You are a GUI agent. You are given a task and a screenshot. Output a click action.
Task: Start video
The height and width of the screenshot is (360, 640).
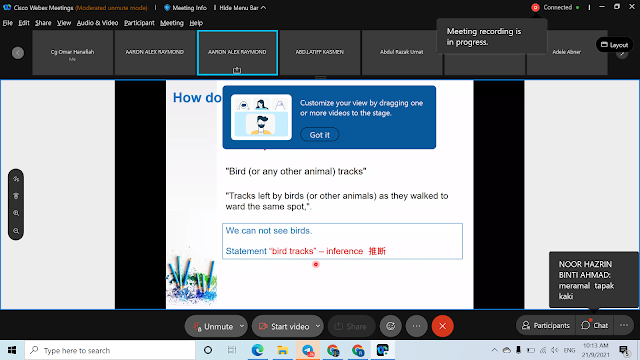[x=284, y=326]
